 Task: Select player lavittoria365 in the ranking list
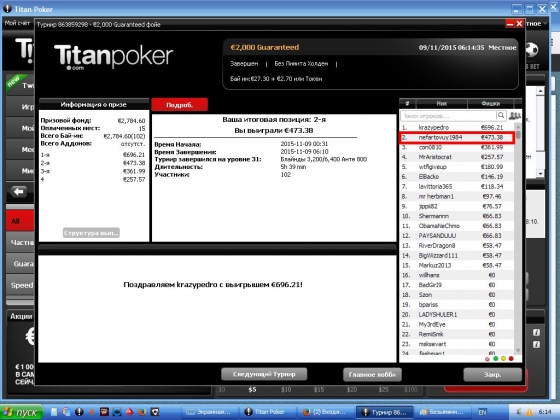pyautogui.click(x=457, y=186)
